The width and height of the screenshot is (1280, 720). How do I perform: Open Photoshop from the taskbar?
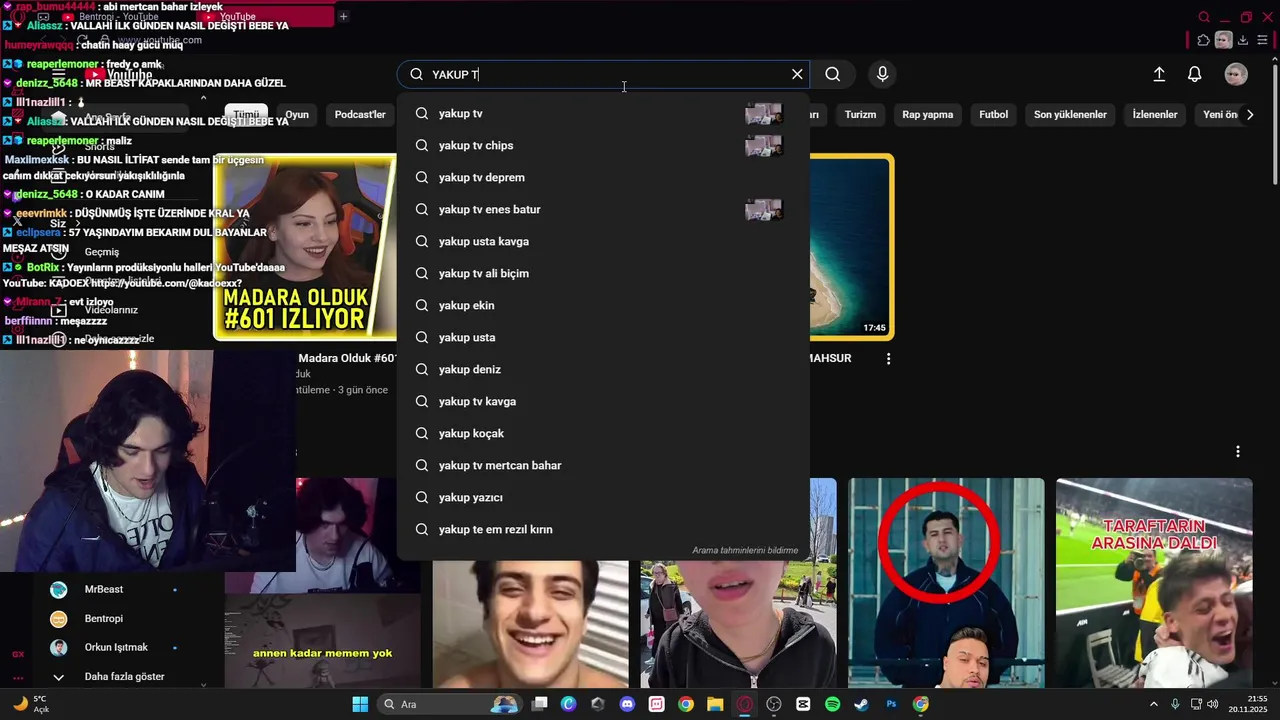coord(891,704)
